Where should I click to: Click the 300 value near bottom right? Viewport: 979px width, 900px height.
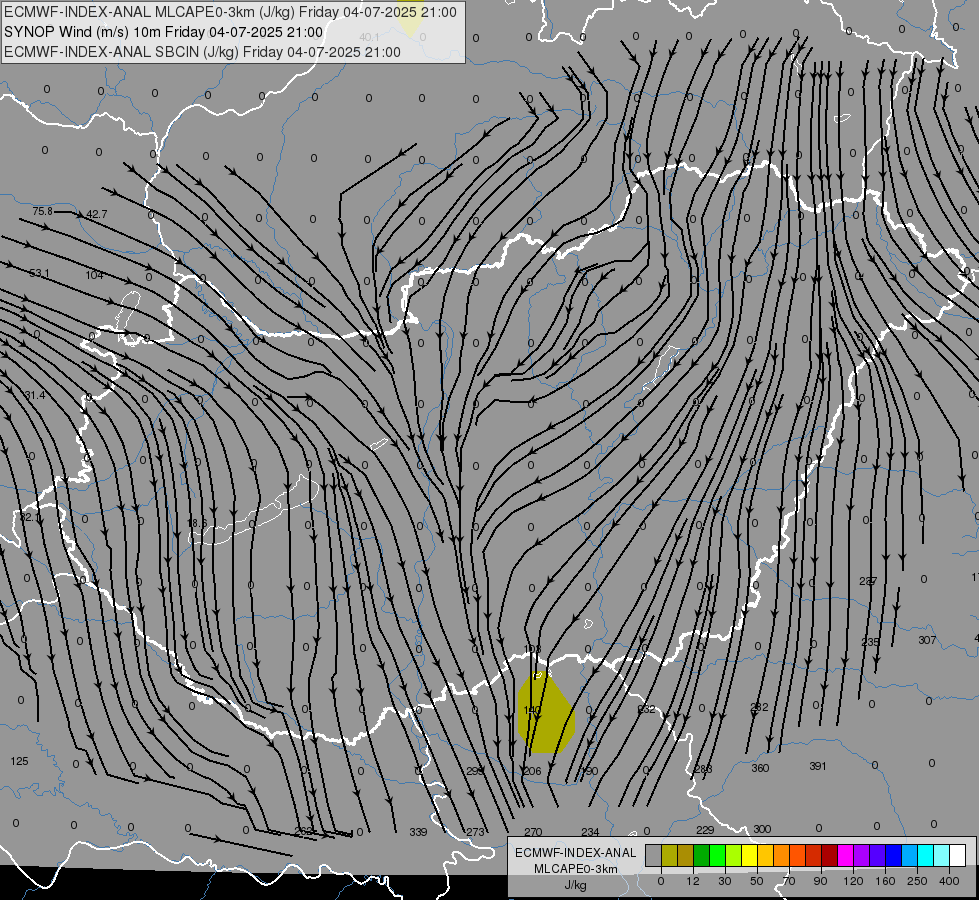click(x=762, y=829)
